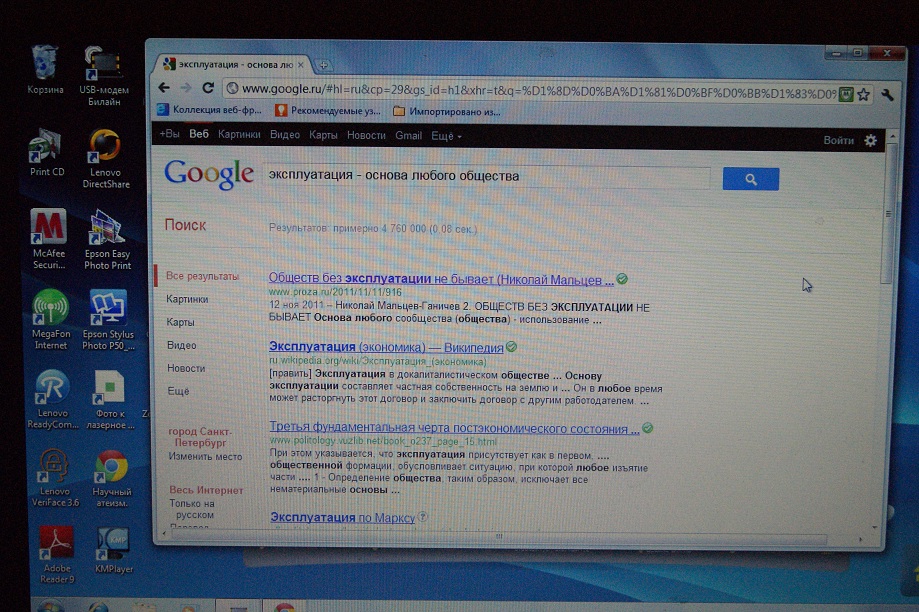Click the badge next to Эксплуатация по Марксу
Image resolution: width=919 pixels, height=612 pixels.
point(423,516)
